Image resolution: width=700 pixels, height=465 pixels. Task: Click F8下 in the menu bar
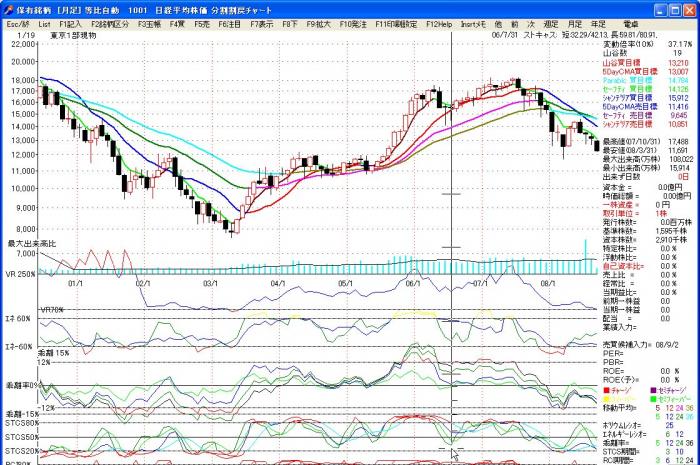tap(290, 24)
